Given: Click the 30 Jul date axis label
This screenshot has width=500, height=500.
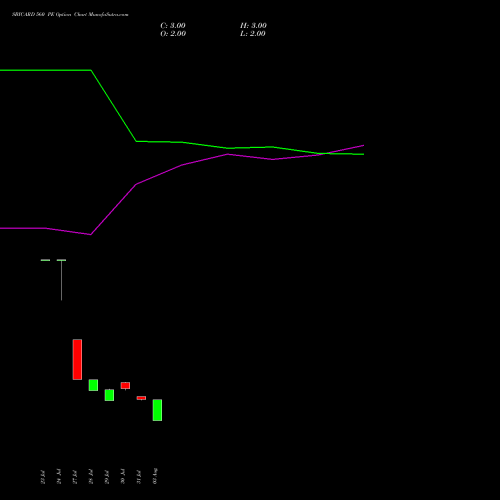Looking at the screenshot, I should tap(123, 477).
